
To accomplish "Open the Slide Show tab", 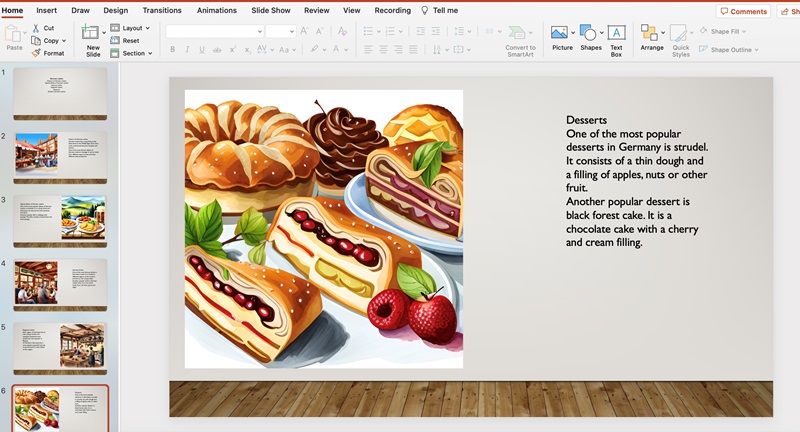I will pos(270,10).
